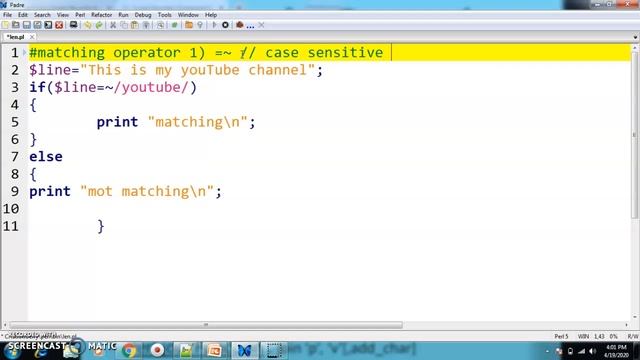640x360 pixels.
Task: Click the Save file toolbar icon
Action: 27,25
